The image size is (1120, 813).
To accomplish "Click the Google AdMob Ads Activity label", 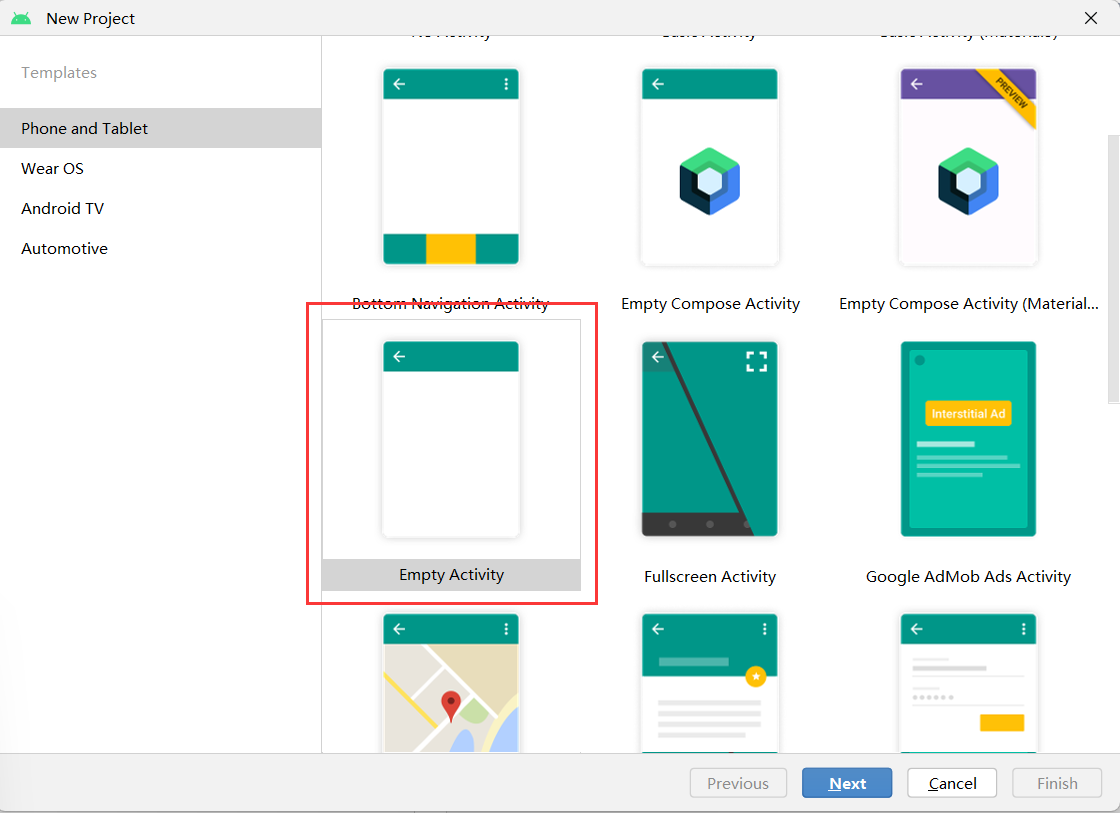I will pos(969,577).
